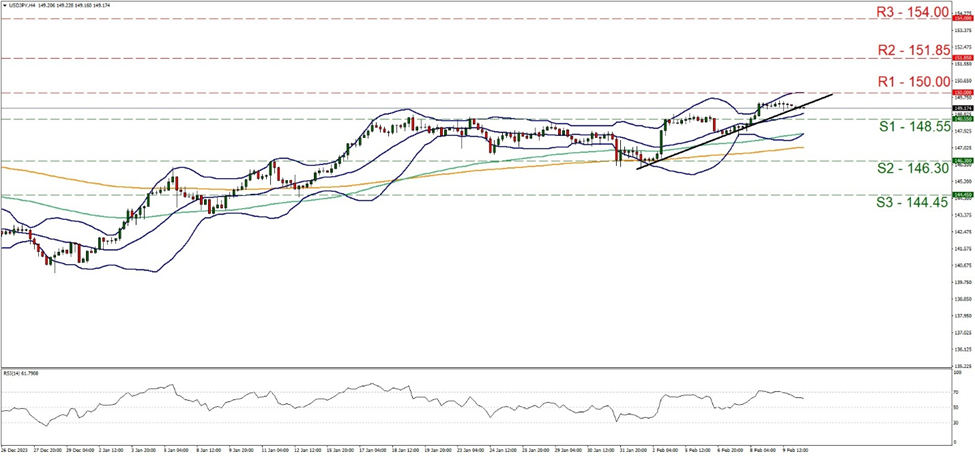Click the RSI 30 level label
The width and height of the screenshot is (975, 456).
click(958, 422)
